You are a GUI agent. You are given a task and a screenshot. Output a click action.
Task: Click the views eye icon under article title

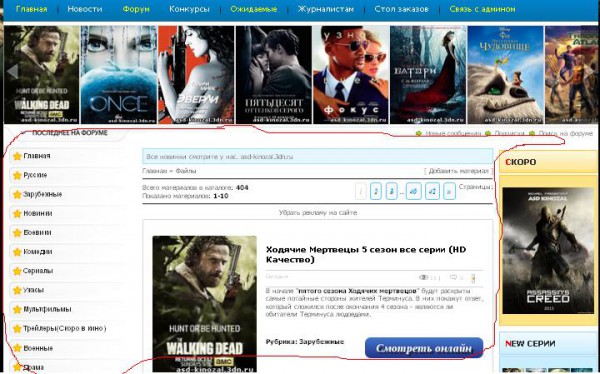[x=423, y=277]
